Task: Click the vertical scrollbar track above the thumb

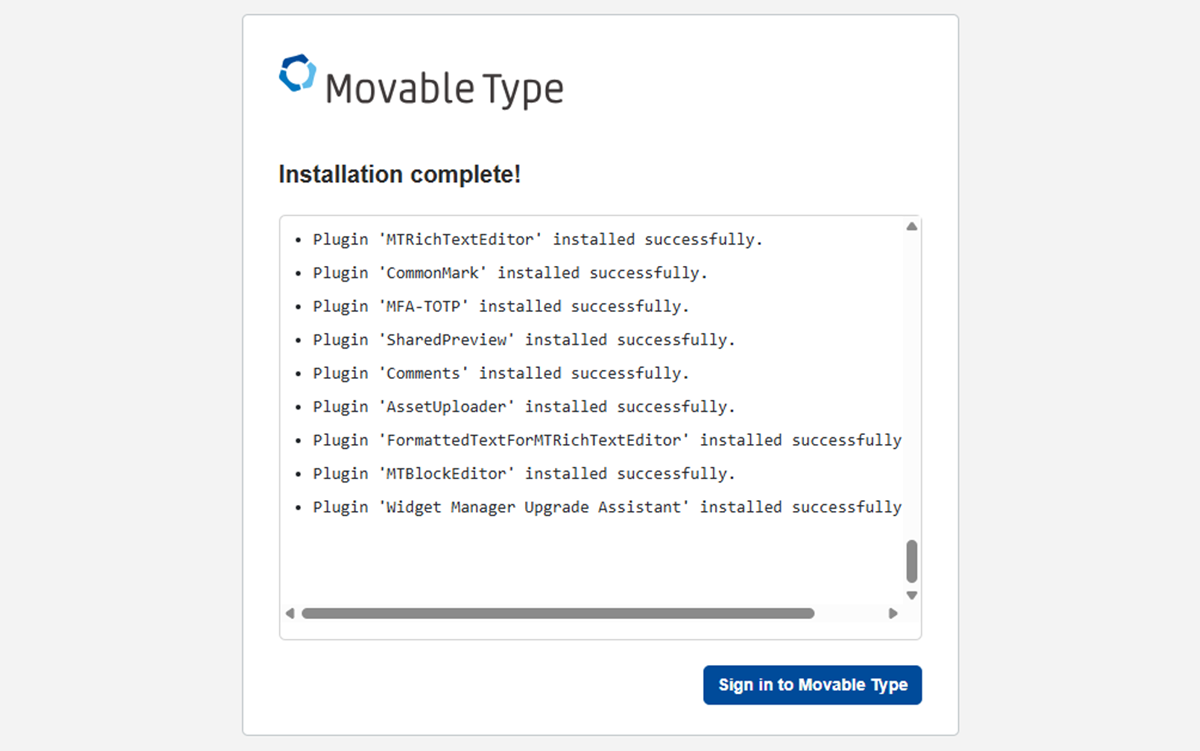Action: (x=912, y=380)
